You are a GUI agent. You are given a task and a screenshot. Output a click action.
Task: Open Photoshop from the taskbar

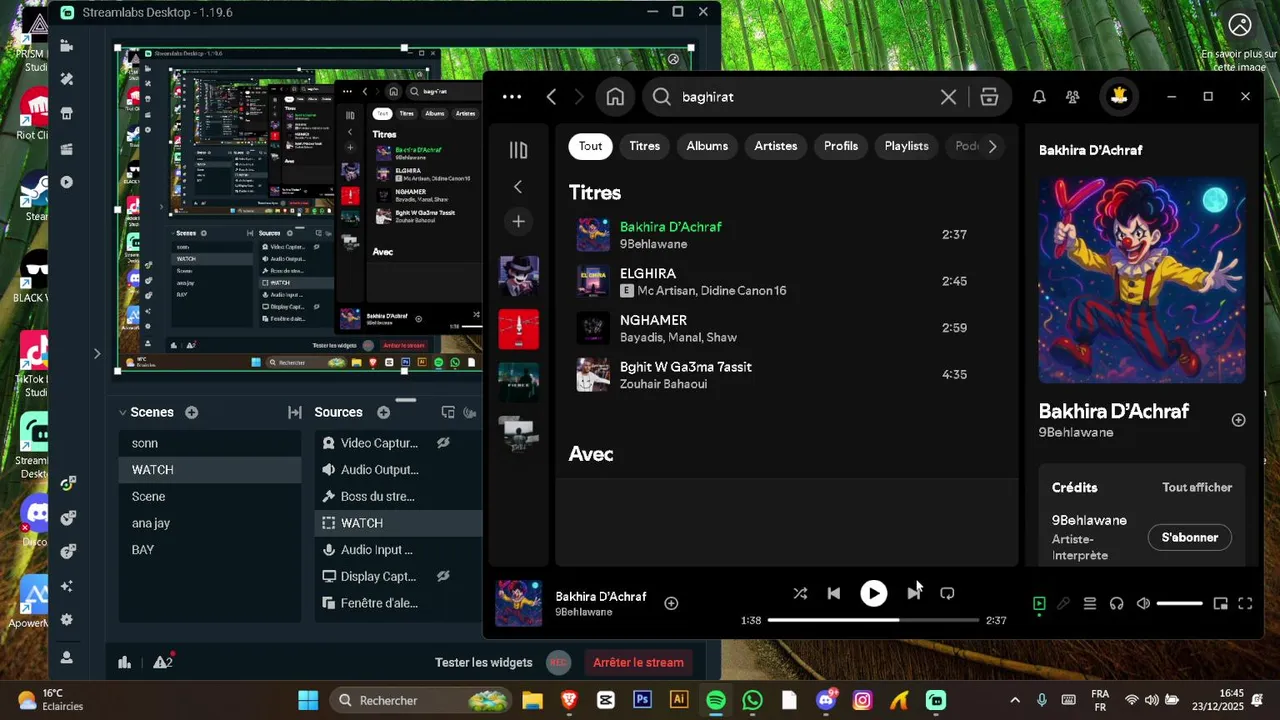pyautogui.click(x=642, y=700)
